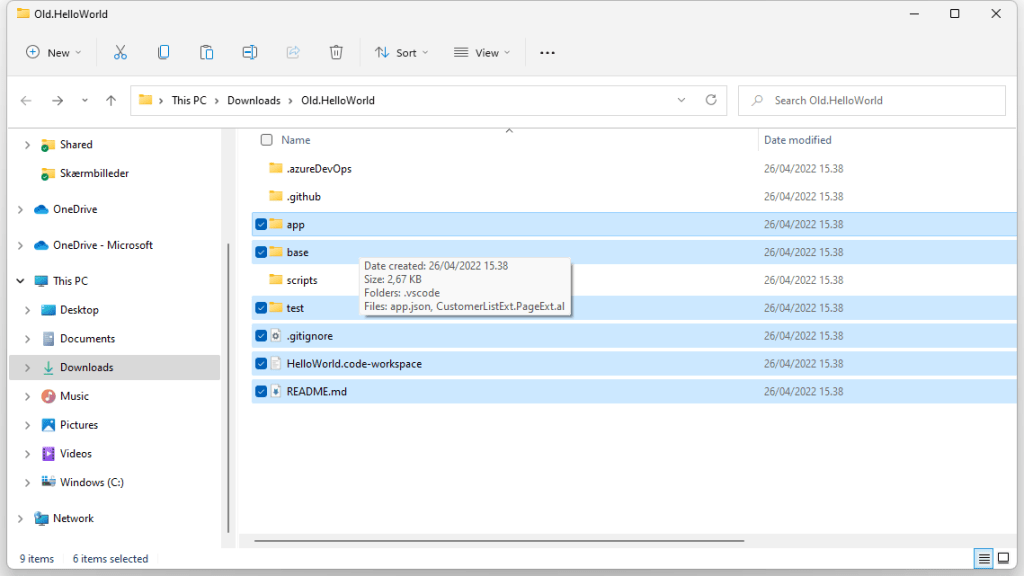Image resolution: width=1024 pixels, height=576 pixels.
Task: Collapse the This PC tree node
Action: point(21,281)
